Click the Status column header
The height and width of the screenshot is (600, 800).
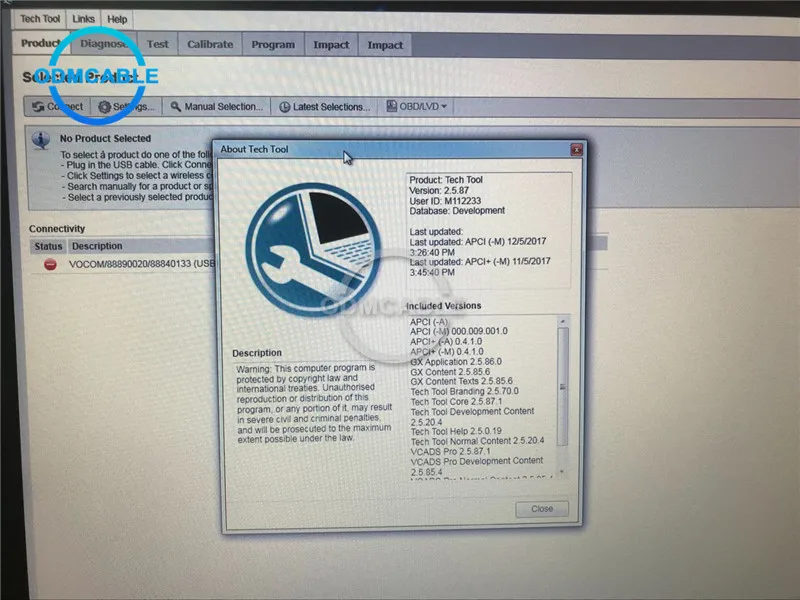click(48, 246)
